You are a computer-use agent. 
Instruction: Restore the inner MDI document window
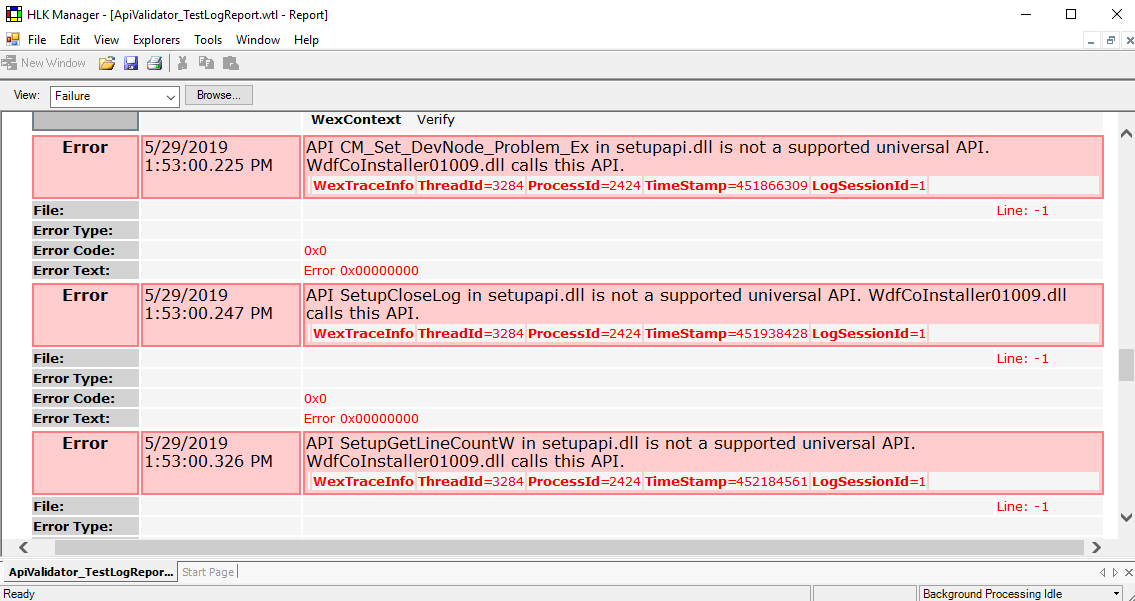1110,41
